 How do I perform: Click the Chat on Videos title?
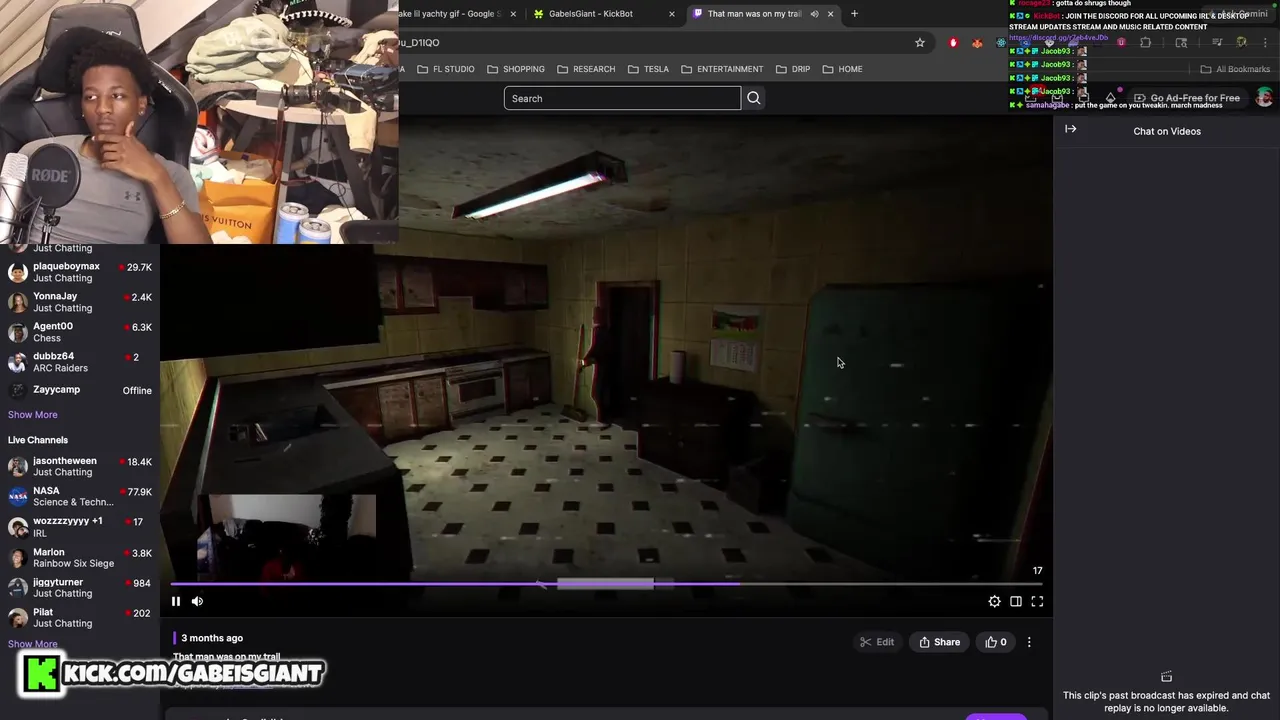point(1167,131)
